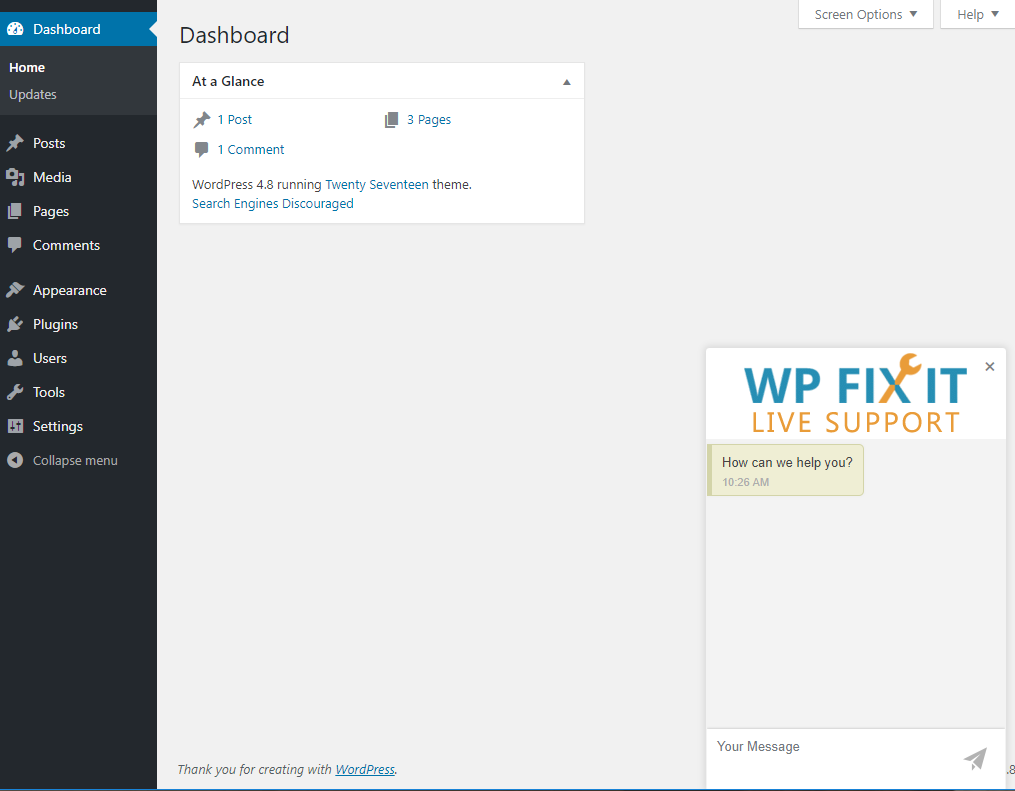Open the Posts menu
Viewport: 1015px width, 791px height.
point(78,143)
